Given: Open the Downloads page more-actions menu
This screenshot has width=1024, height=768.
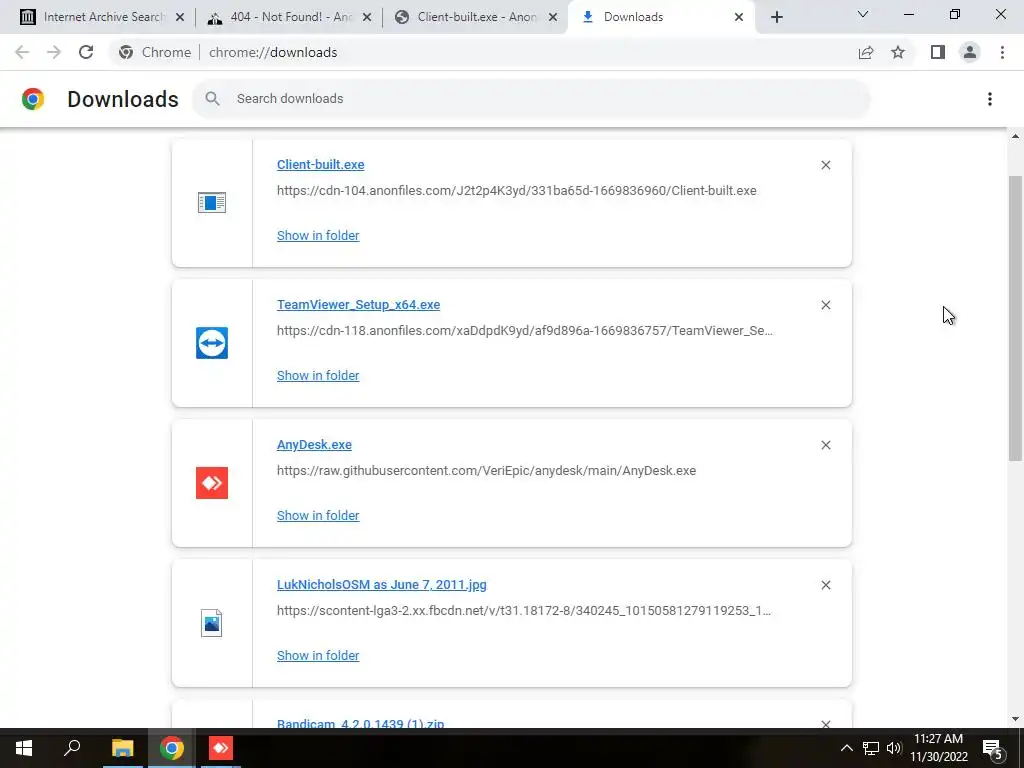Looking at the screenshot, I should click(x=990, y=99).
